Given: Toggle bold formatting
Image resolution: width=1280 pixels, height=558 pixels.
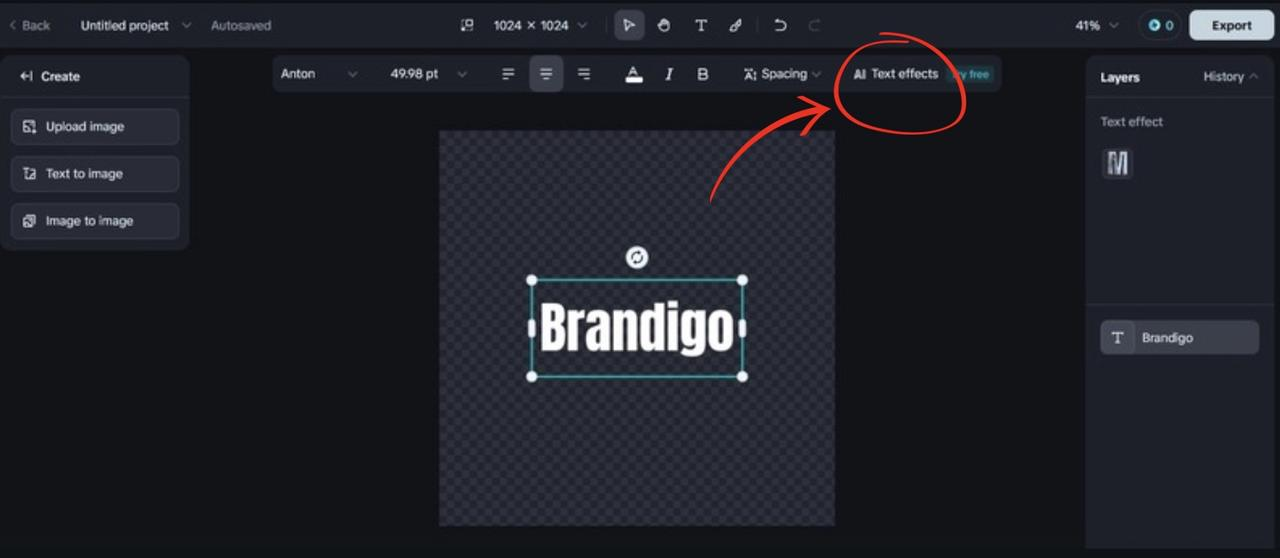Looking at the screenshot, I should coord(703,74).
